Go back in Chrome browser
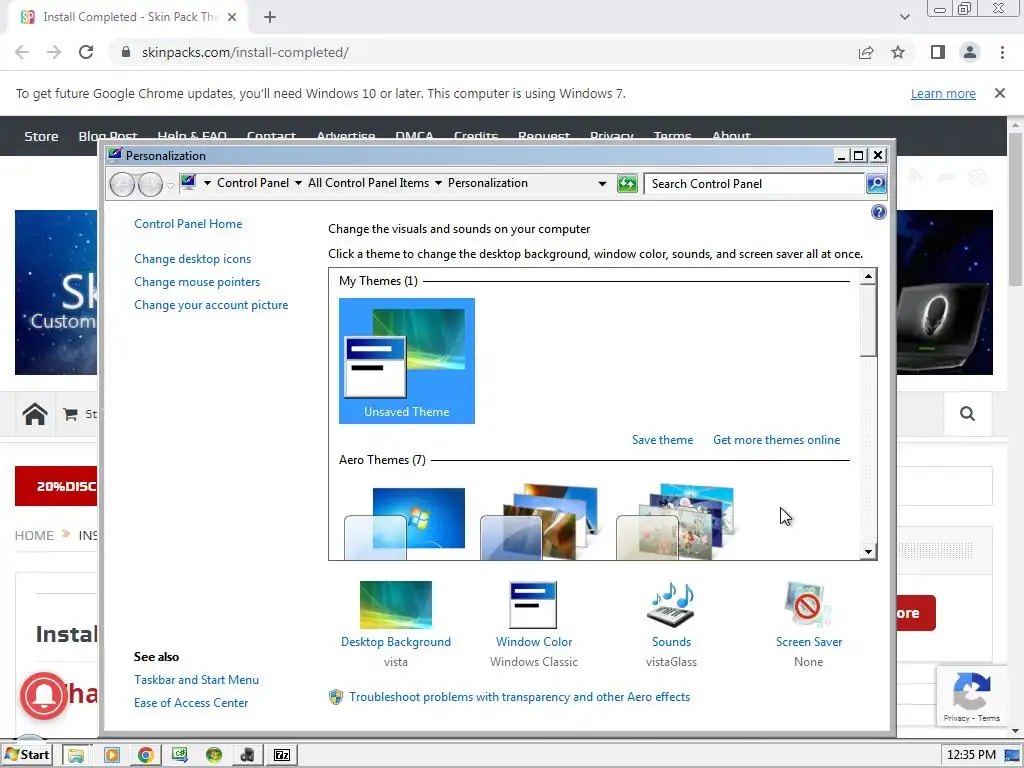This screenshot has width=1024, height=768. tap(22, 52)
